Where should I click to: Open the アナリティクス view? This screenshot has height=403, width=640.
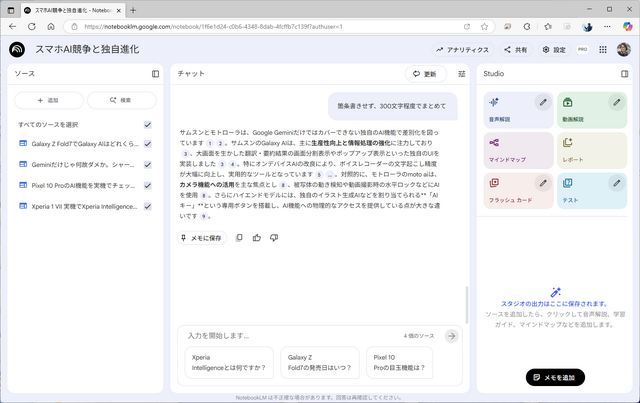462,49
